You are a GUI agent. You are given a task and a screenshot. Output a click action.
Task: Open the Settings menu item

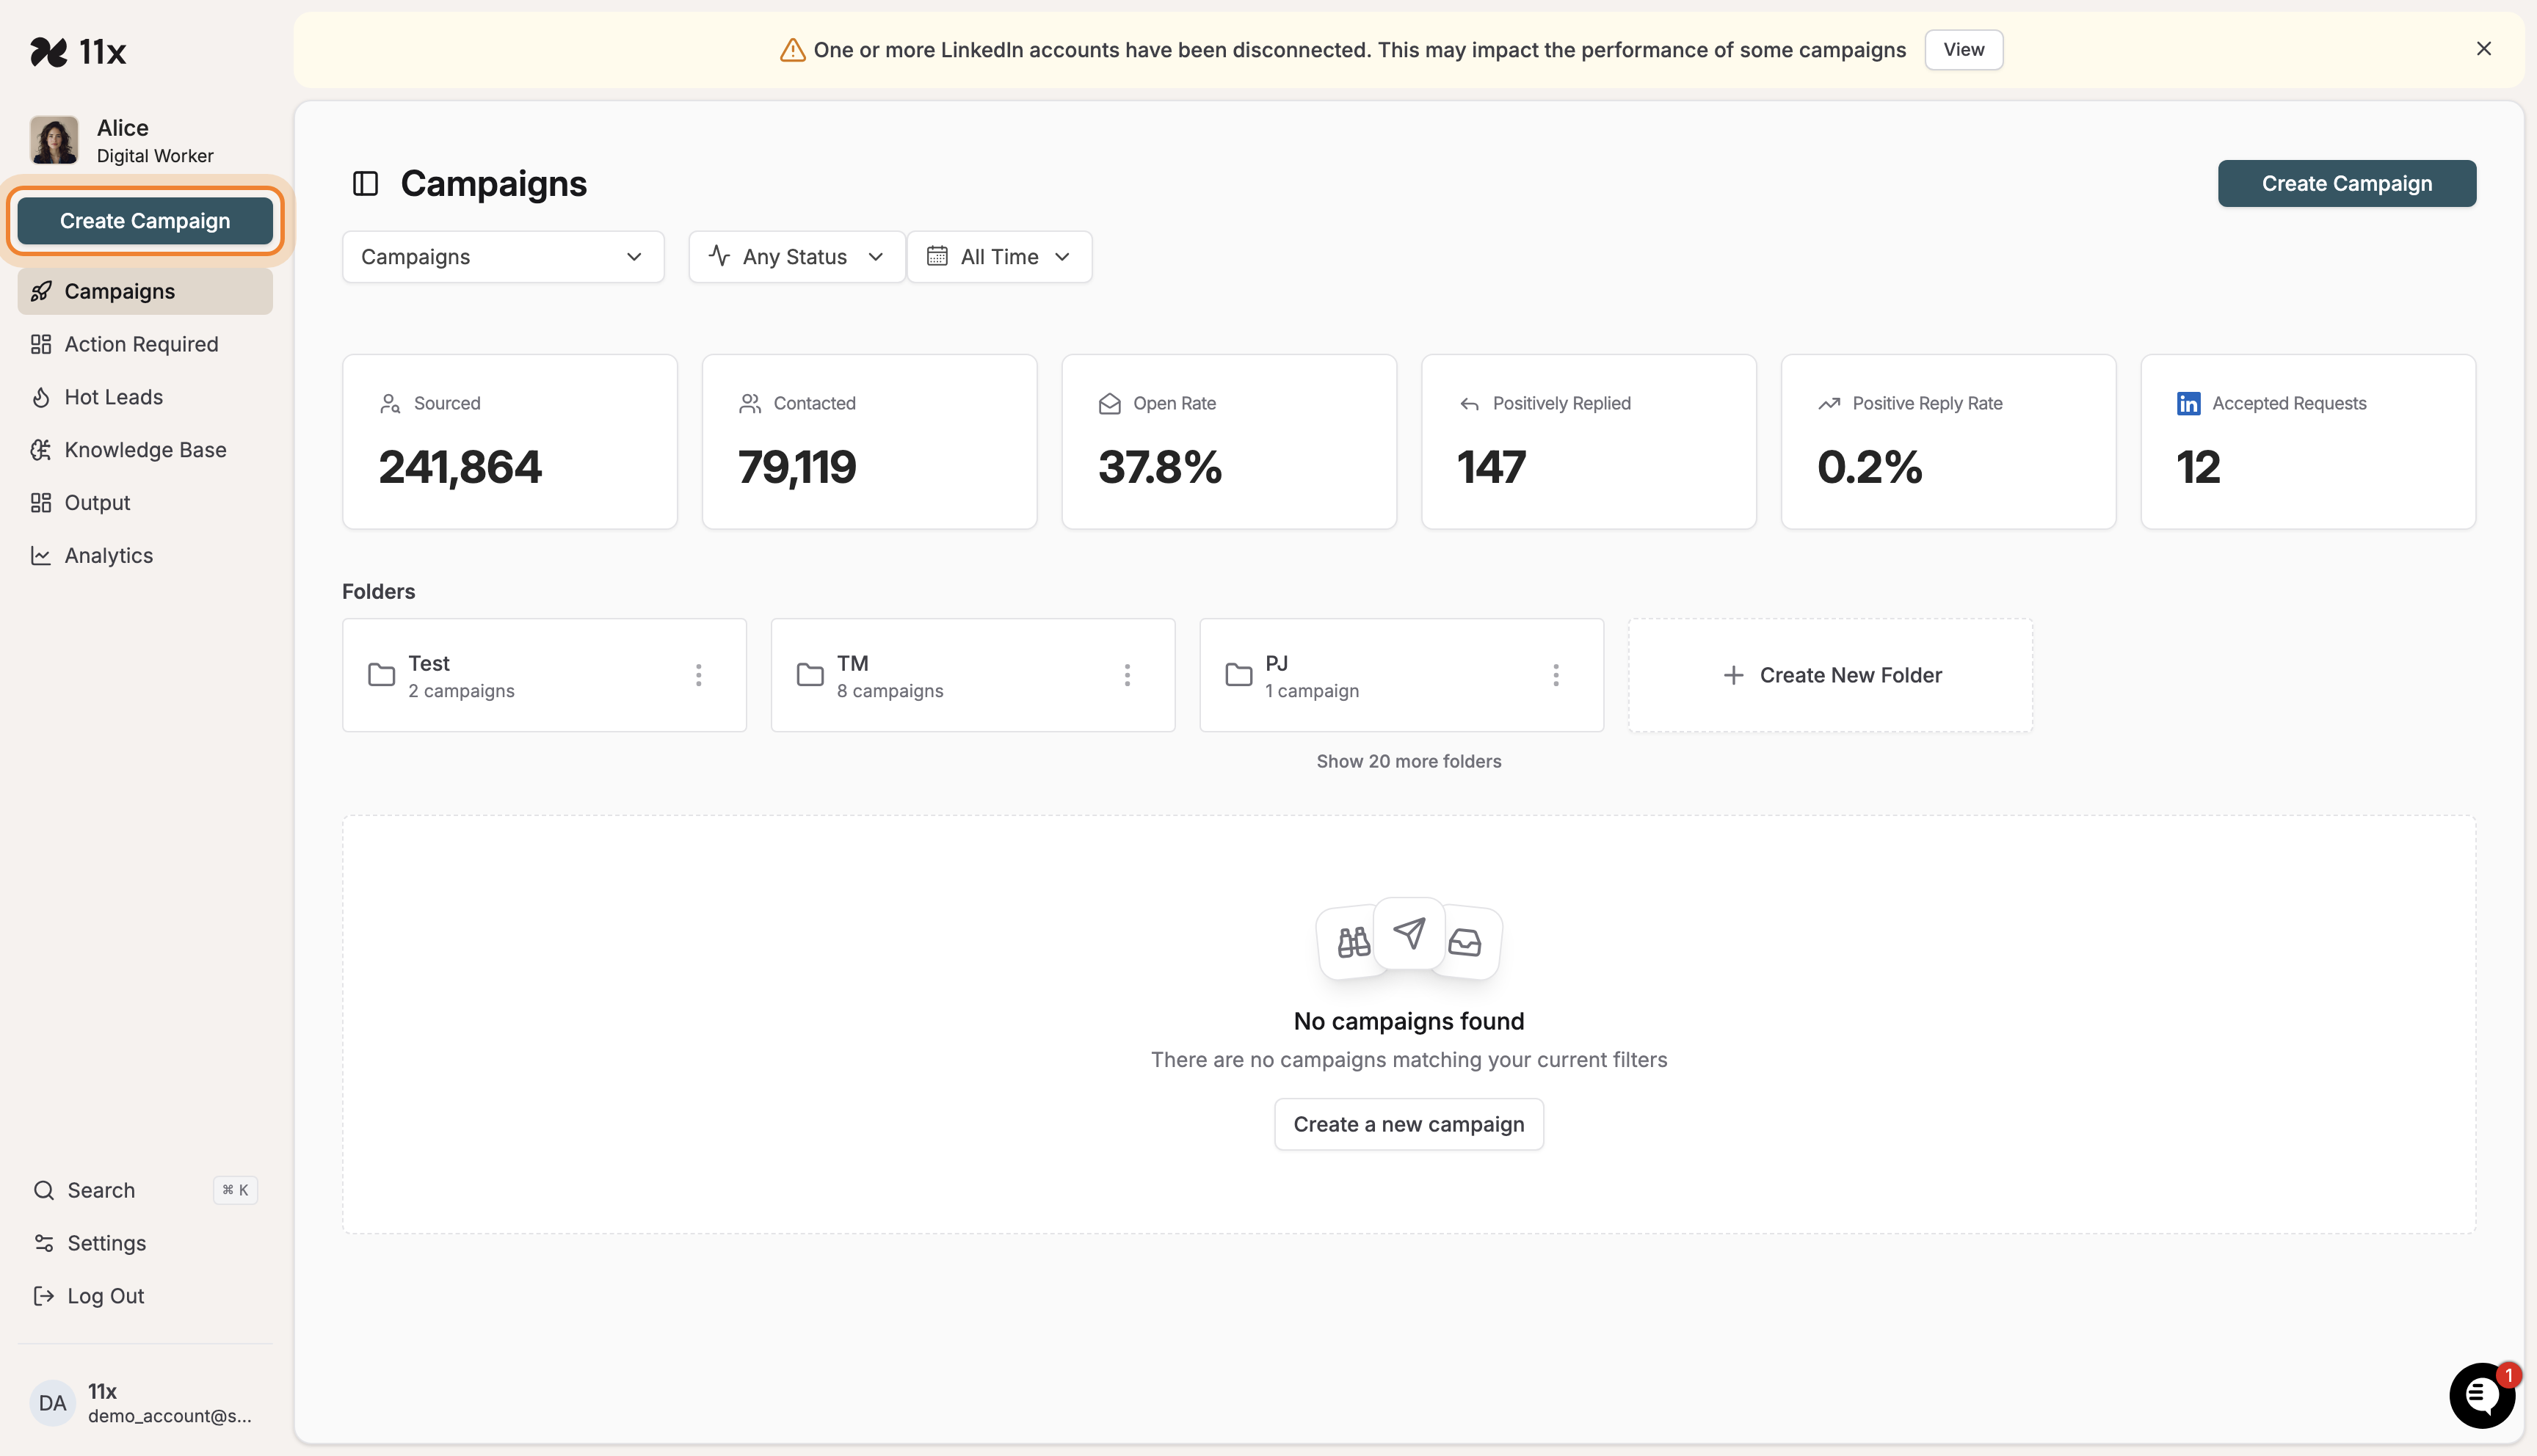tap(106, 1243)
